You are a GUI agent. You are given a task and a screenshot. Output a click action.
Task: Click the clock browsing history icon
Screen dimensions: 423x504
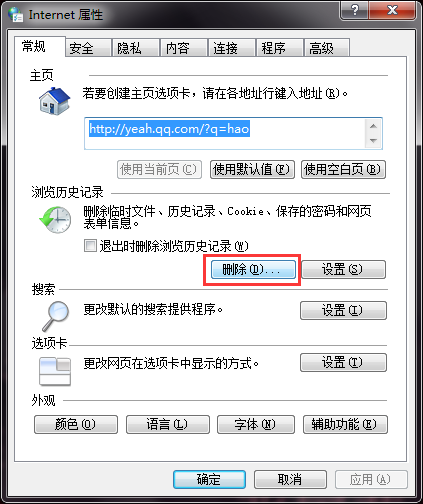coord(55,219)
